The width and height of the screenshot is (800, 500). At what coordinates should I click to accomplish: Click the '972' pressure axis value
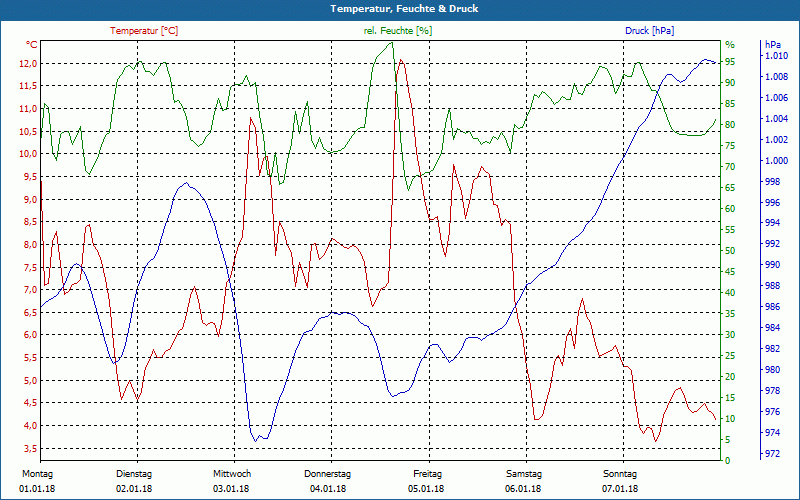click(773, 454)
